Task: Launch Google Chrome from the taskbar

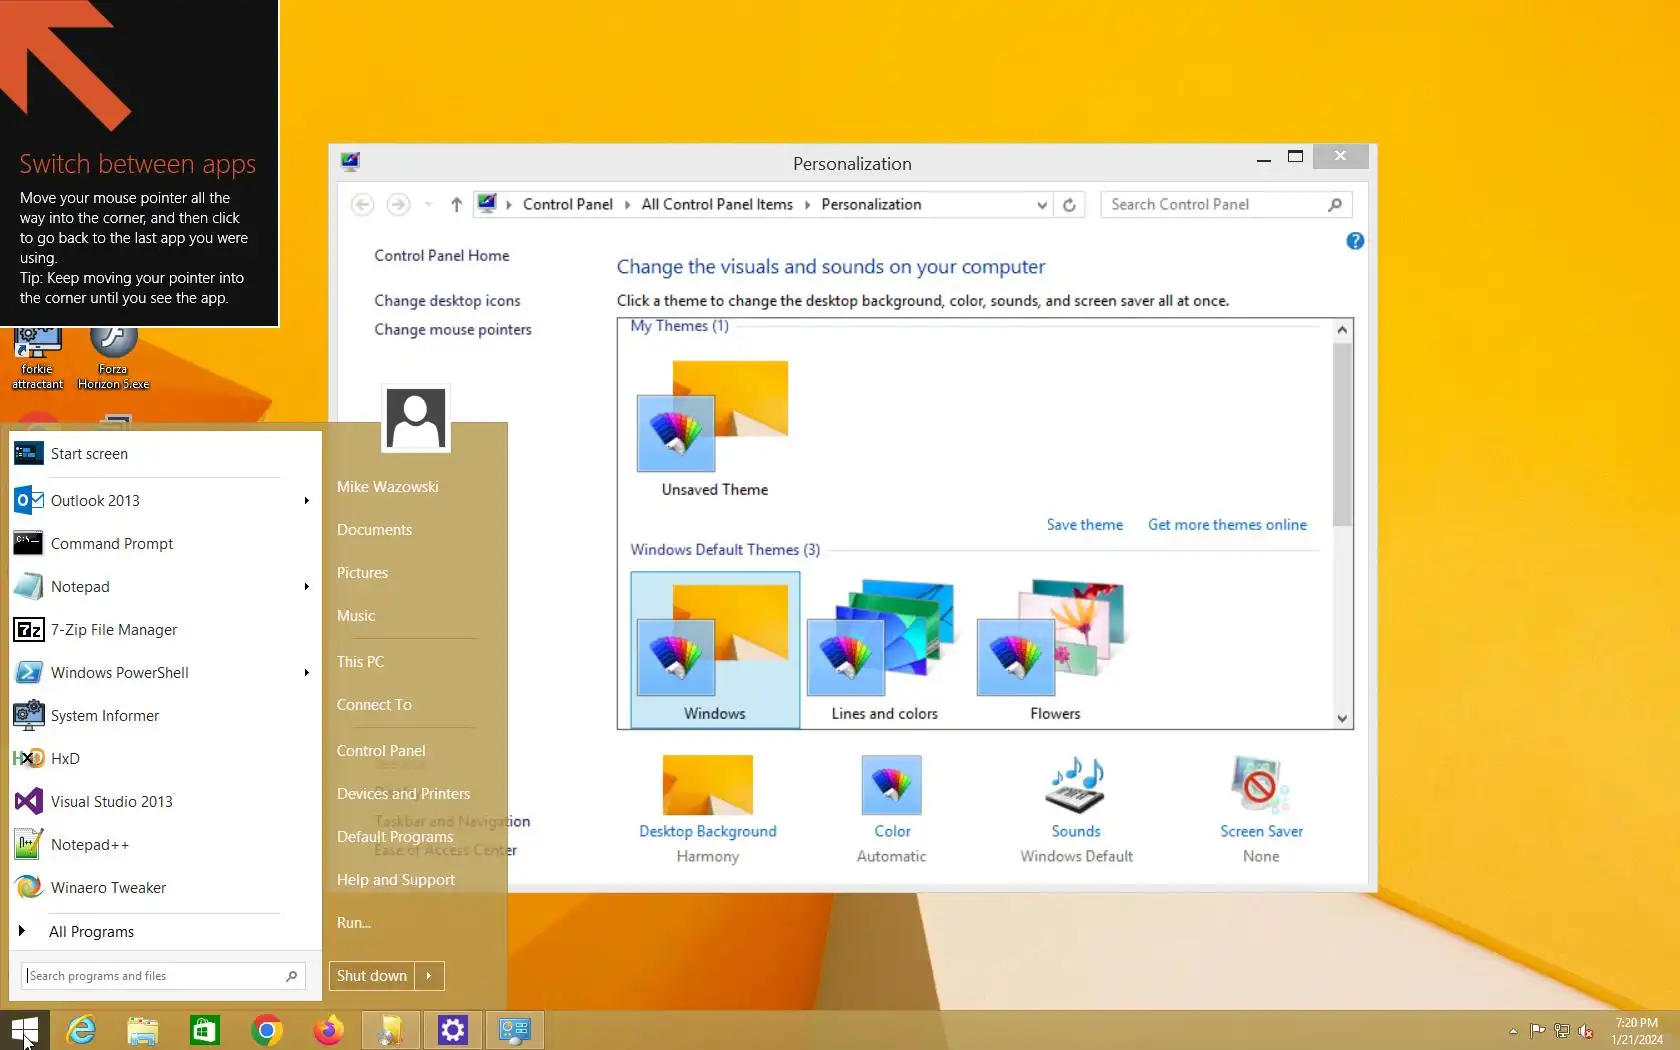Action: (x=266, y=1030)
